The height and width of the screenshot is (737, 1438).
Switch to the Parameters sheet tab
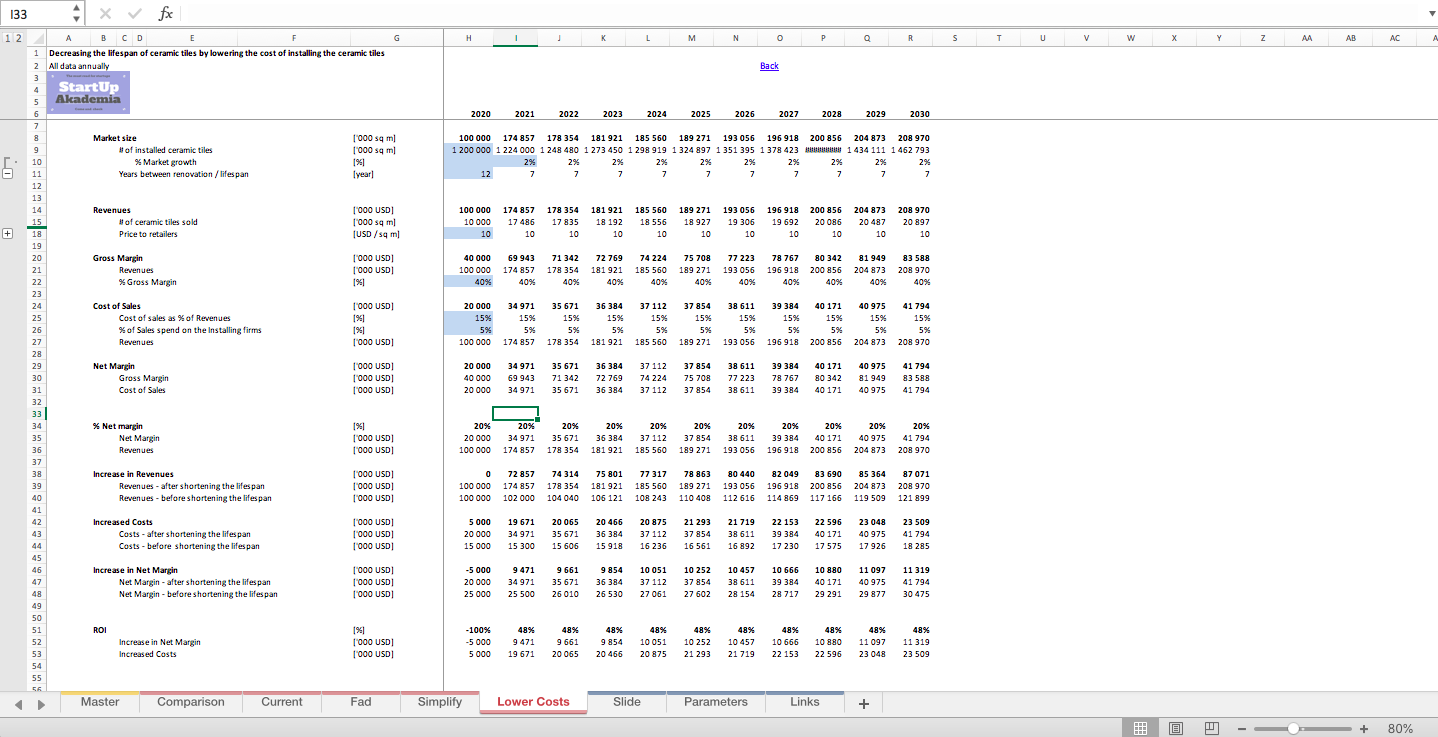point(714,702)
